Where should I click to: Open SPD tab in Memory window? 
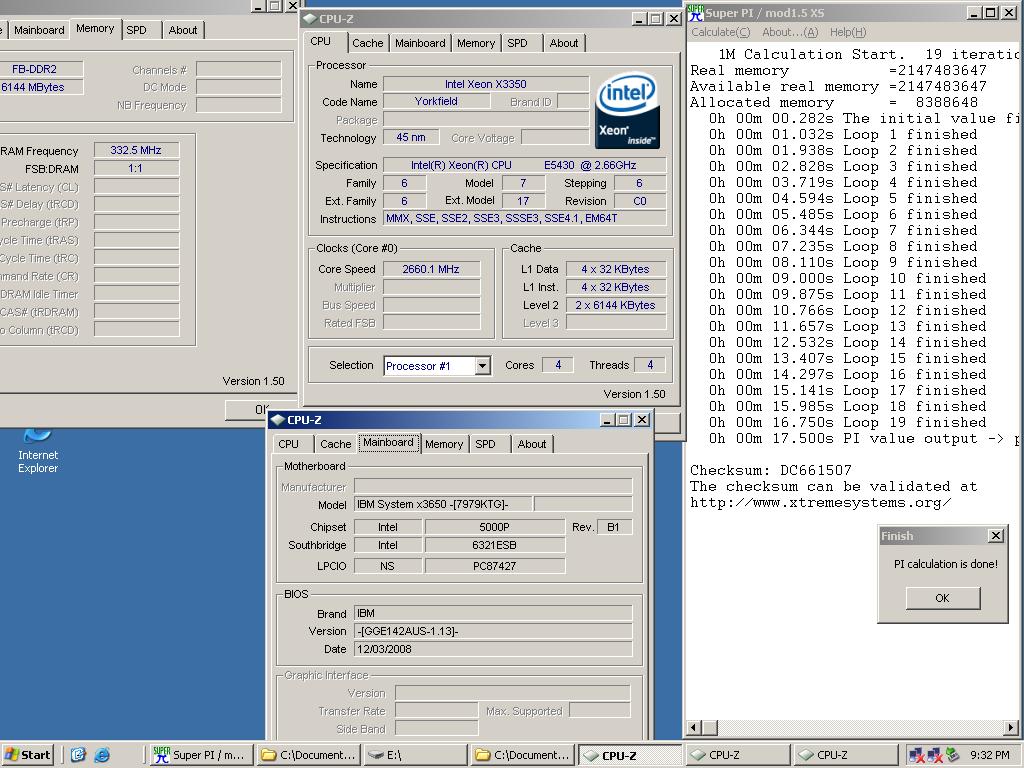pos(136,30)
